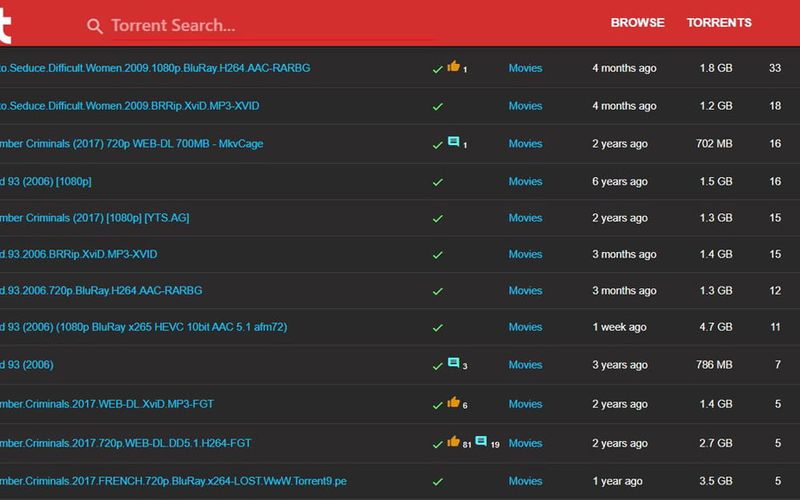Click thumbs-up icon on Seduce.Difficult.Women 1080p row
This screenshot has height=500, width=800.
point(454,66)
